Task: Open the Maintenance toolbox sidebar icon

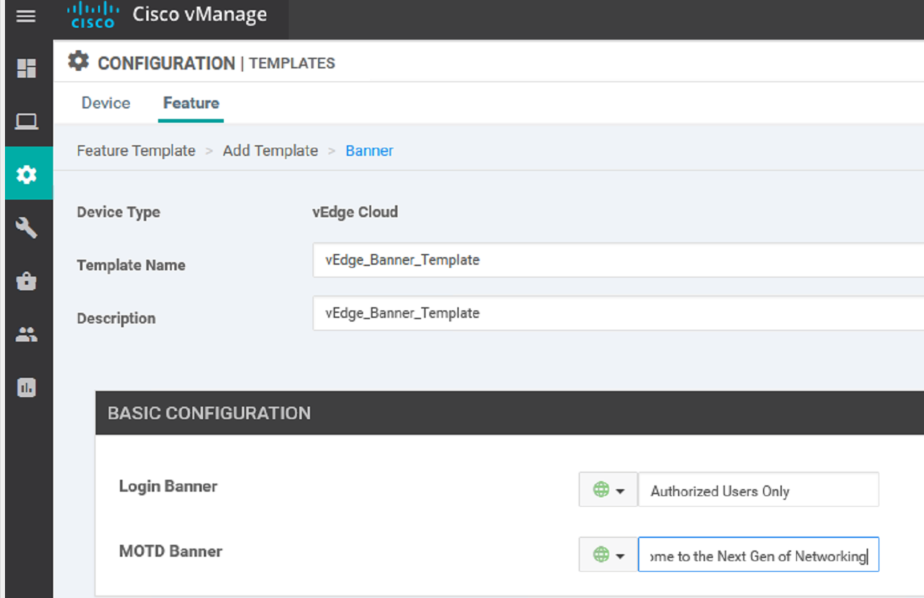Action: pyautogui.click(x=27, y=281)
